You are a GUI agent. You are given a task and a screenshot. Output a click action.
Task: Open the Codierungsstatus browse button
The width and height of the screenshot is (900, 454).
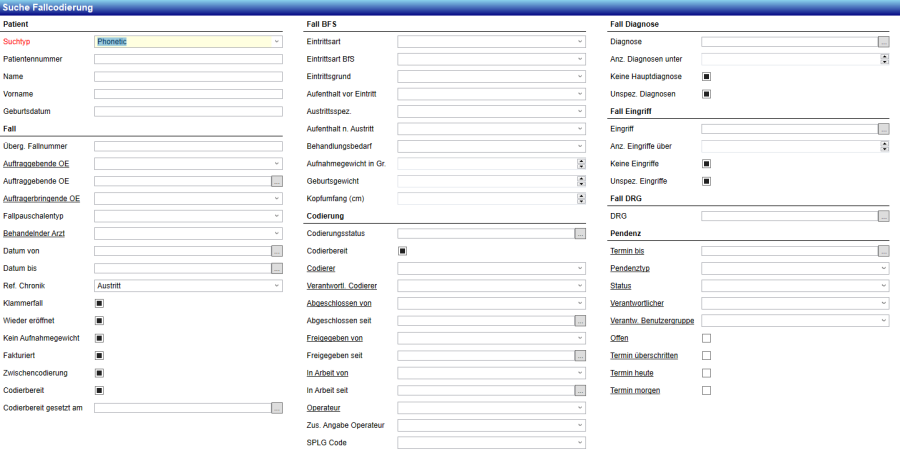580,234
